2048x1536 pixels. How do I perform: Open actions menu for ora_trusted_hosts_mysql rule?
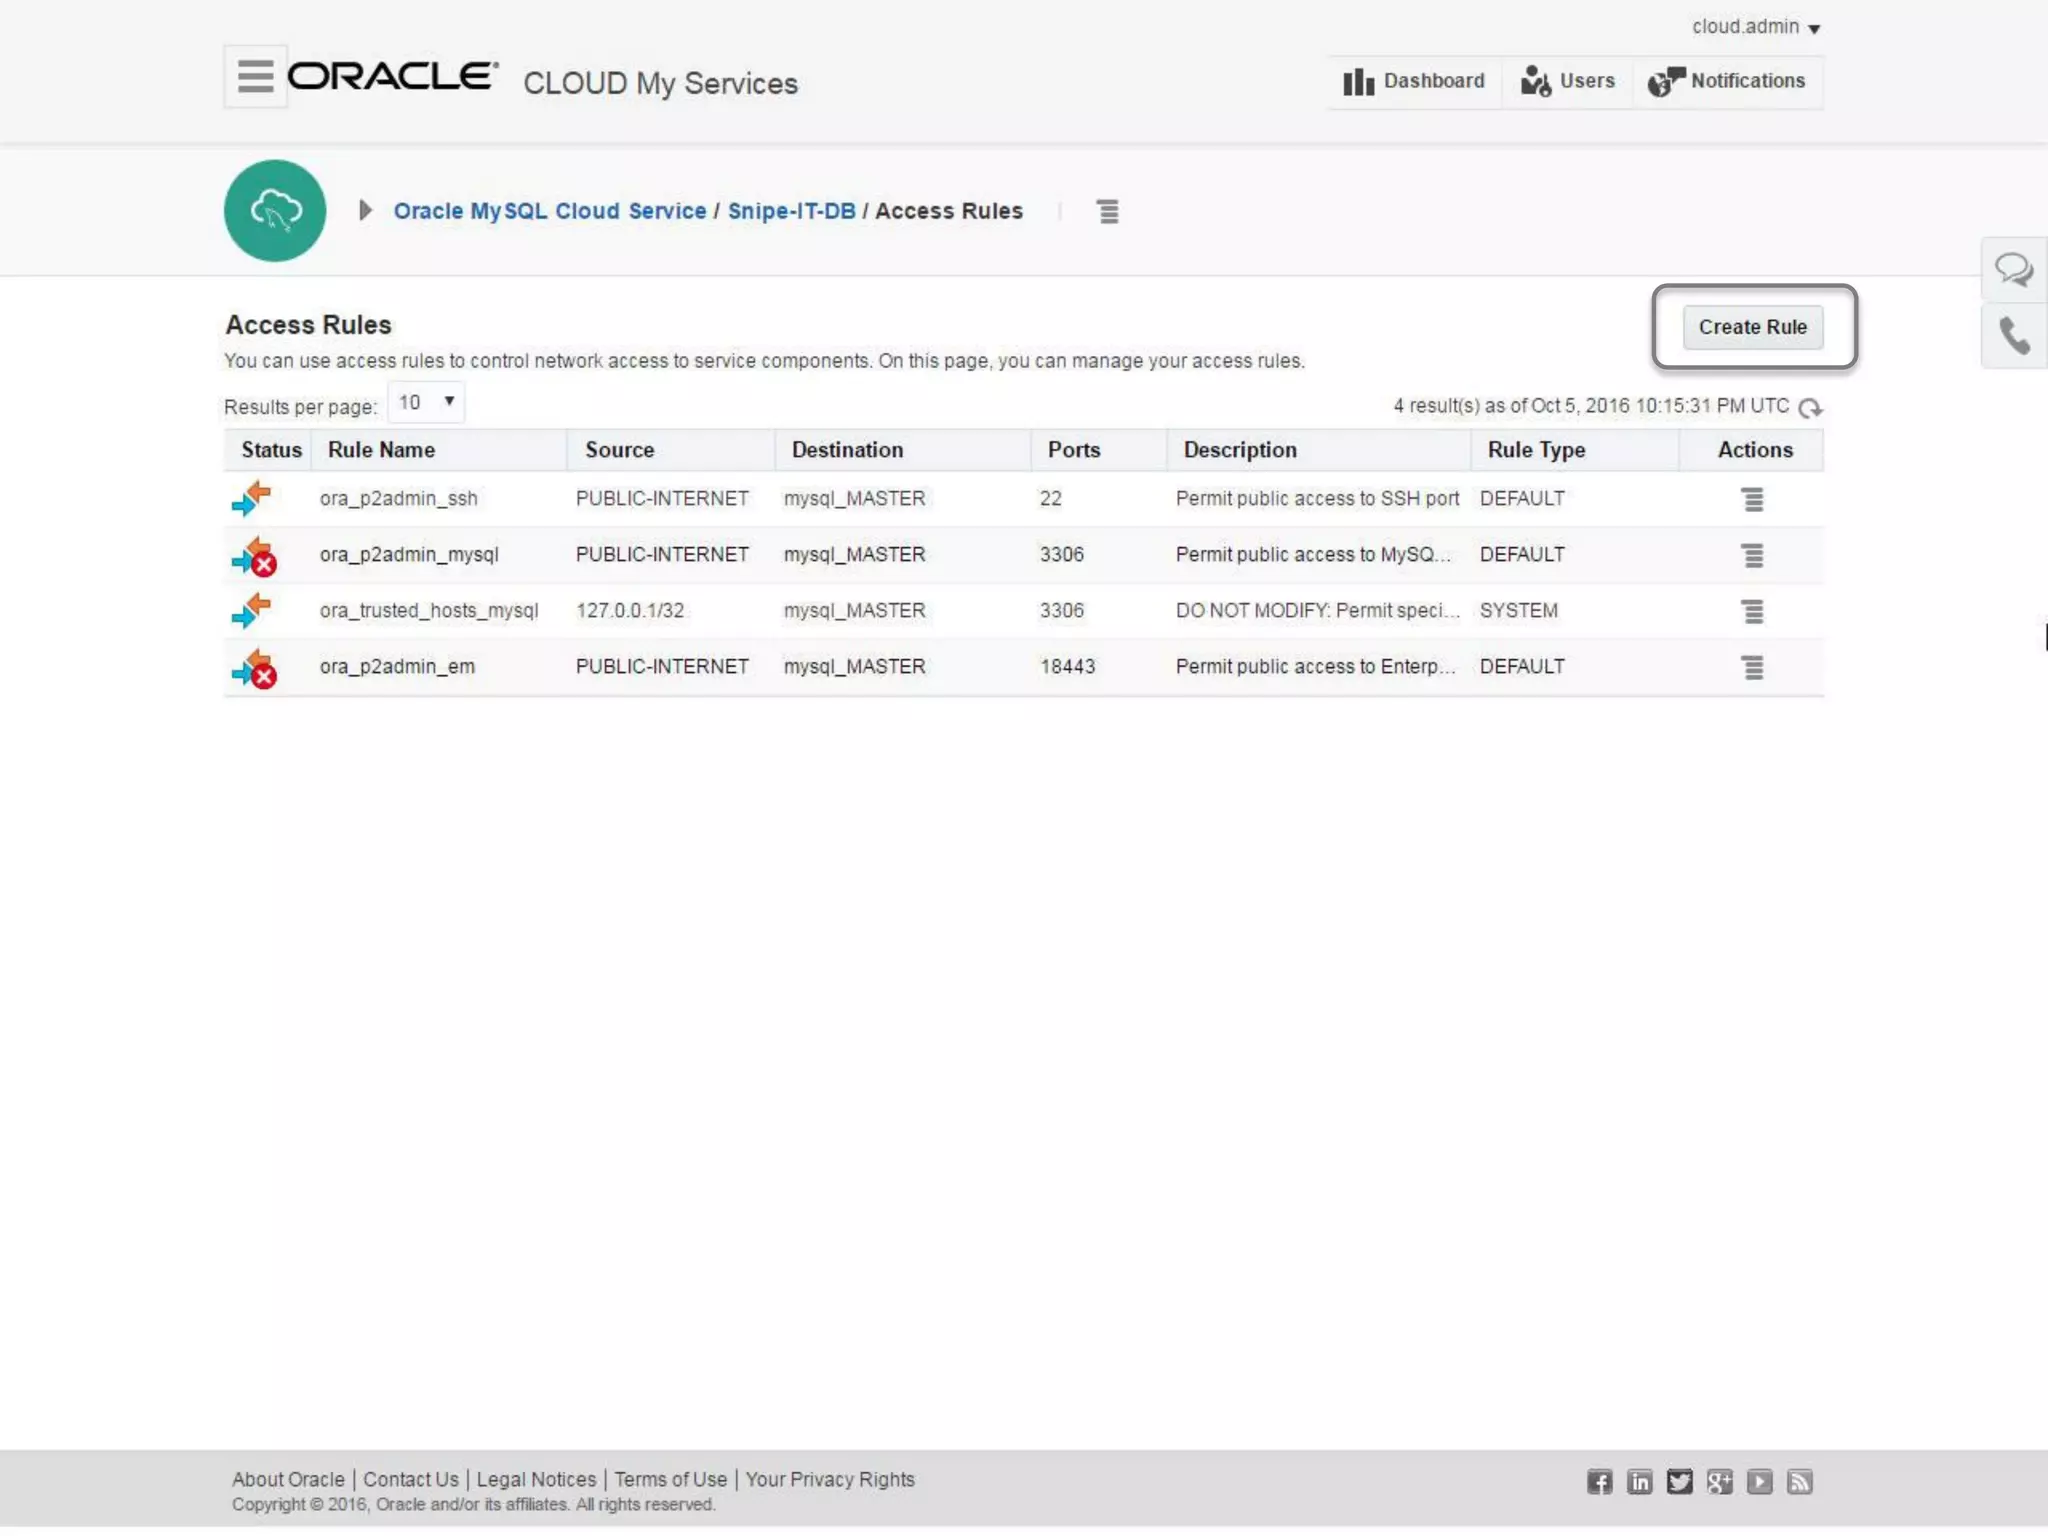click(1752, 611)
